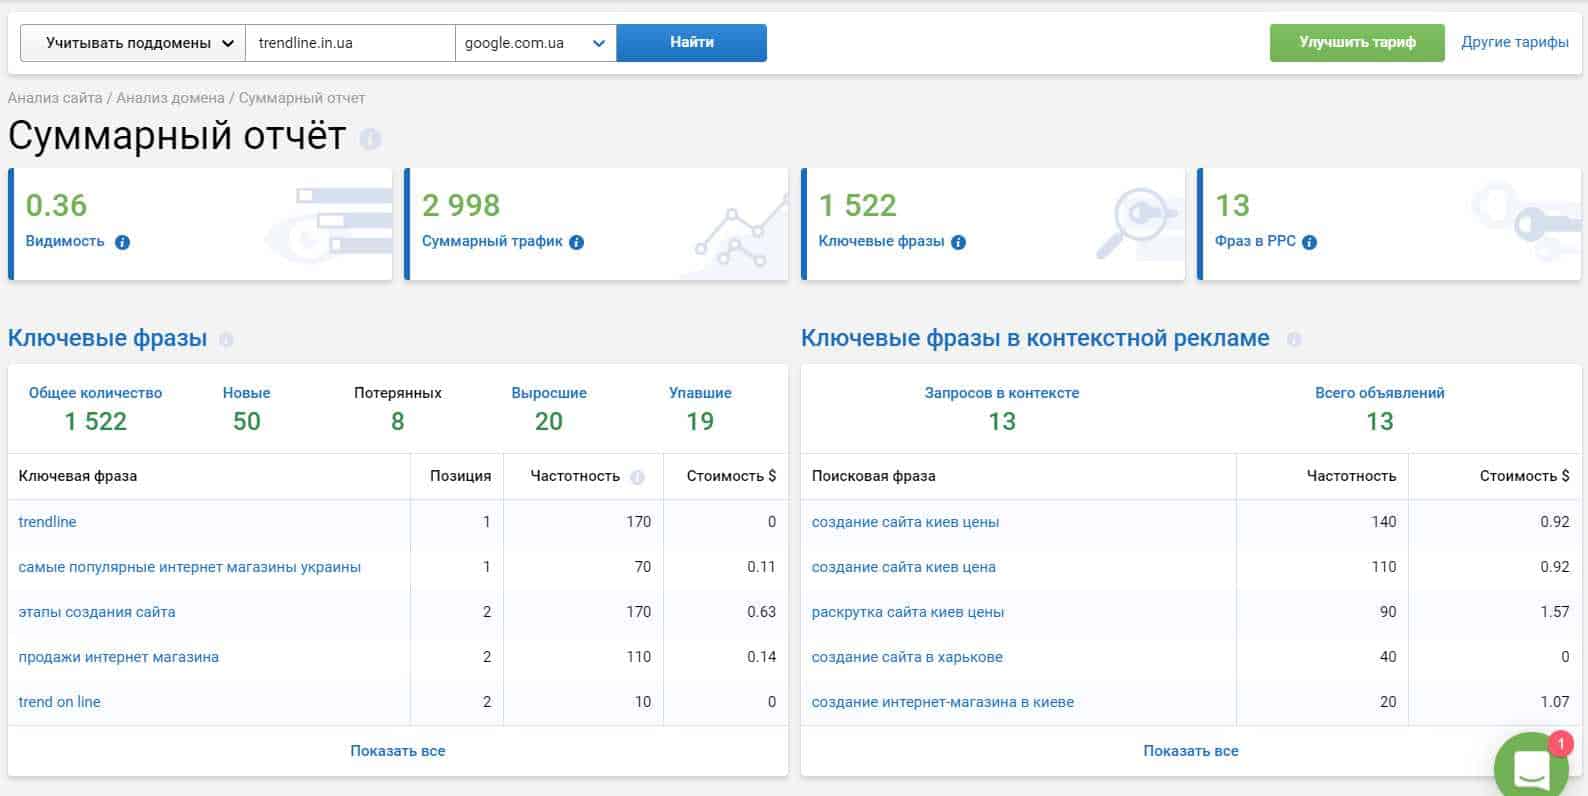Screen dimensions: 1588x796
Task: Open the trend on line keyword
Action: point(59,702)
